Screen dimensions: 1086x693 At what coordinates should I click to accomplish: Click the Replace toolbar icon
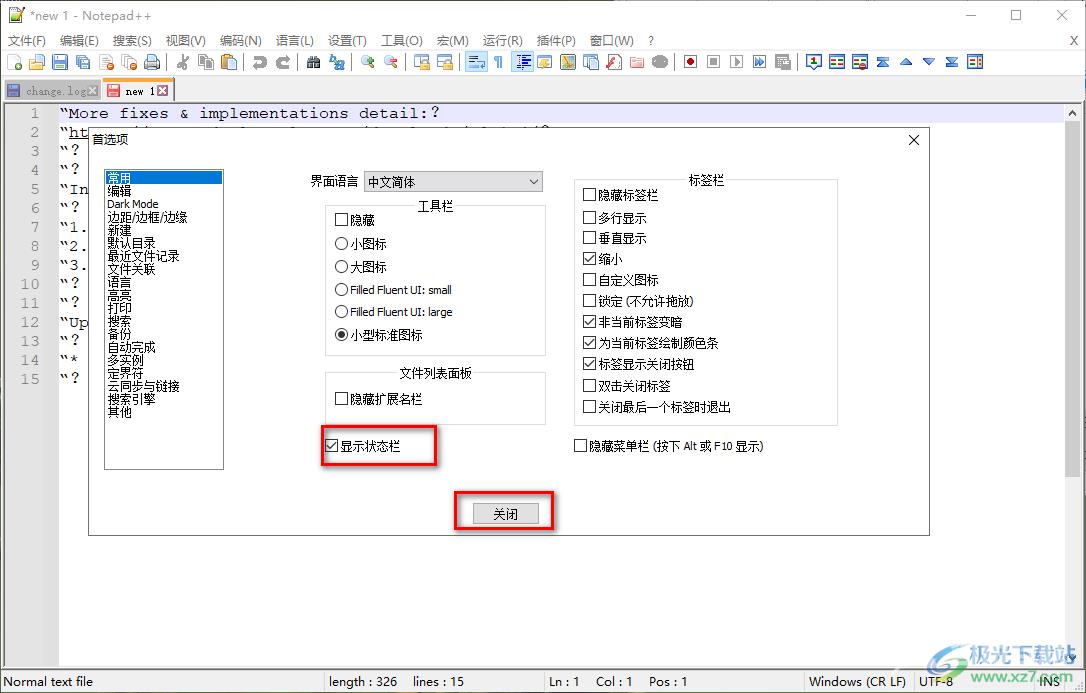(337, 62)
